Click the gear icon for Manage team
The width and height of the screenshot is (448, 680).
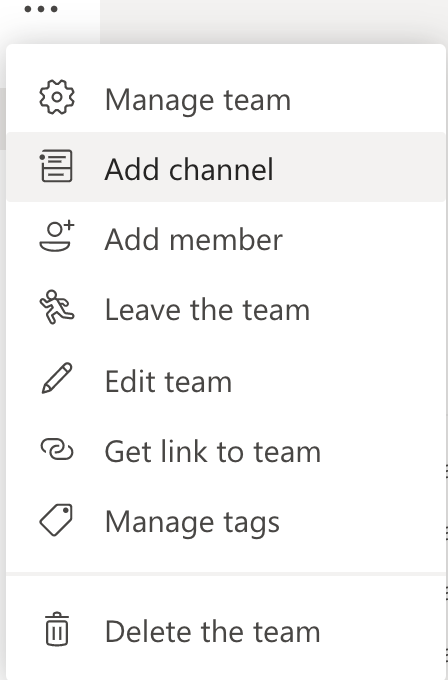[57, 97]
